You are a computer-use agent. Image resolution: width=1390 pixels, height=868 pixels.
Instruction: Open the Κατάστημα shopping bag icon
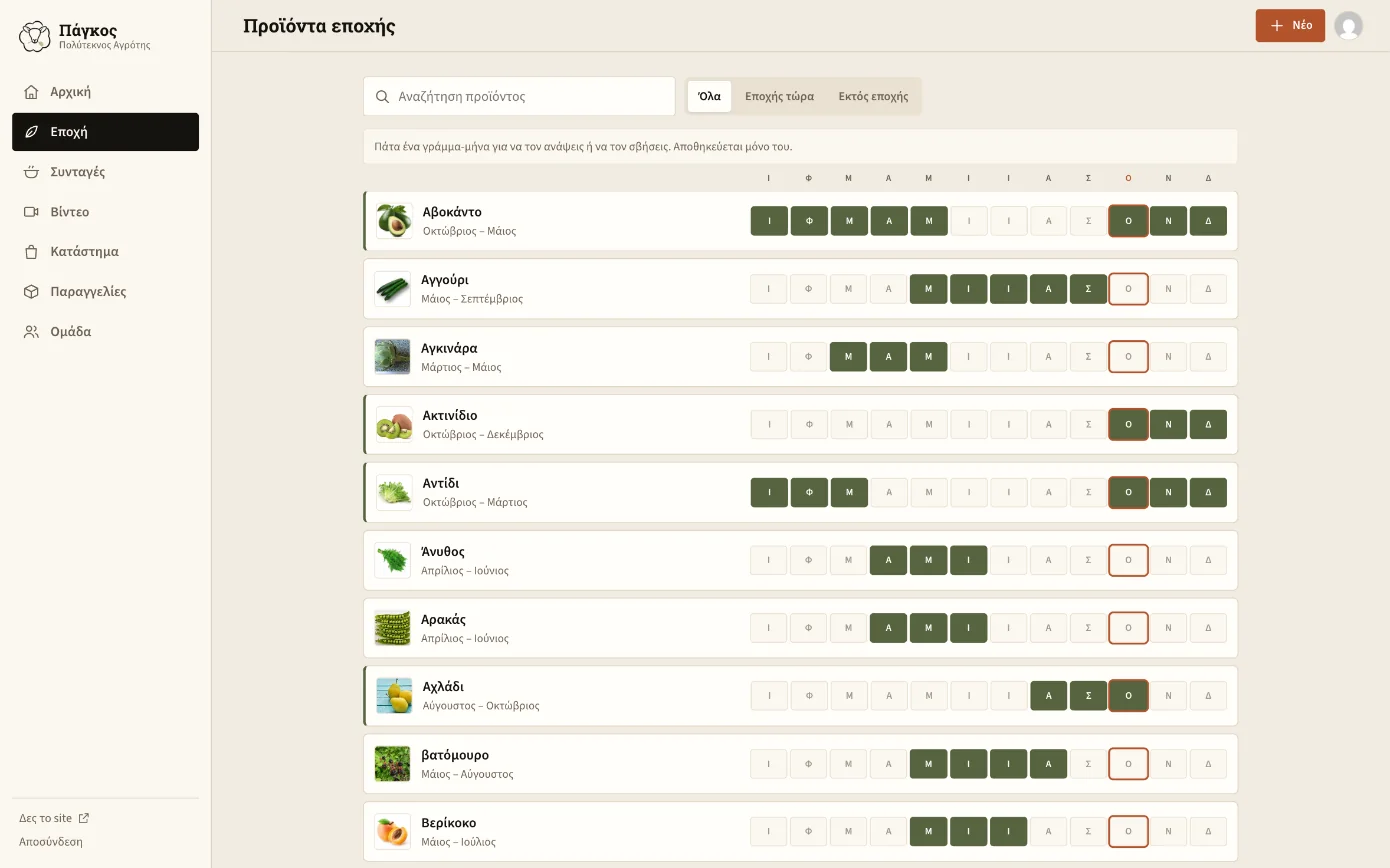31,252
